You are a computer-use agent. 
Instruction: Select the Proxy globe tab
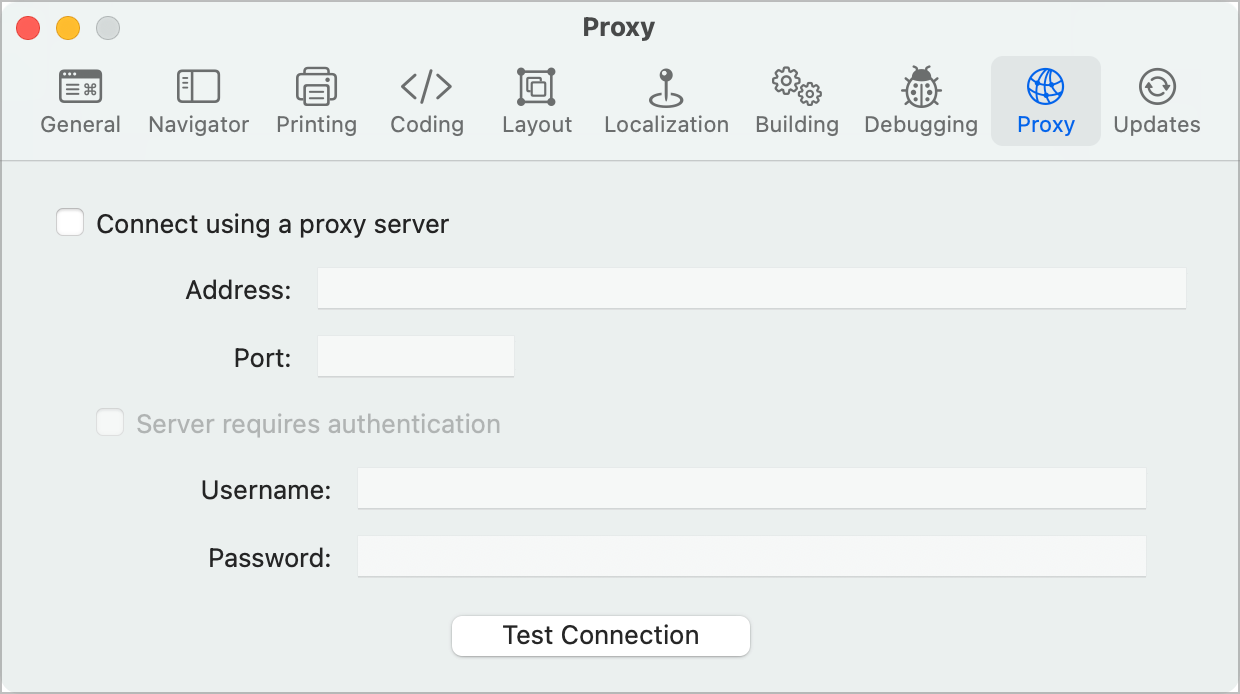[x=1045, y=102]
